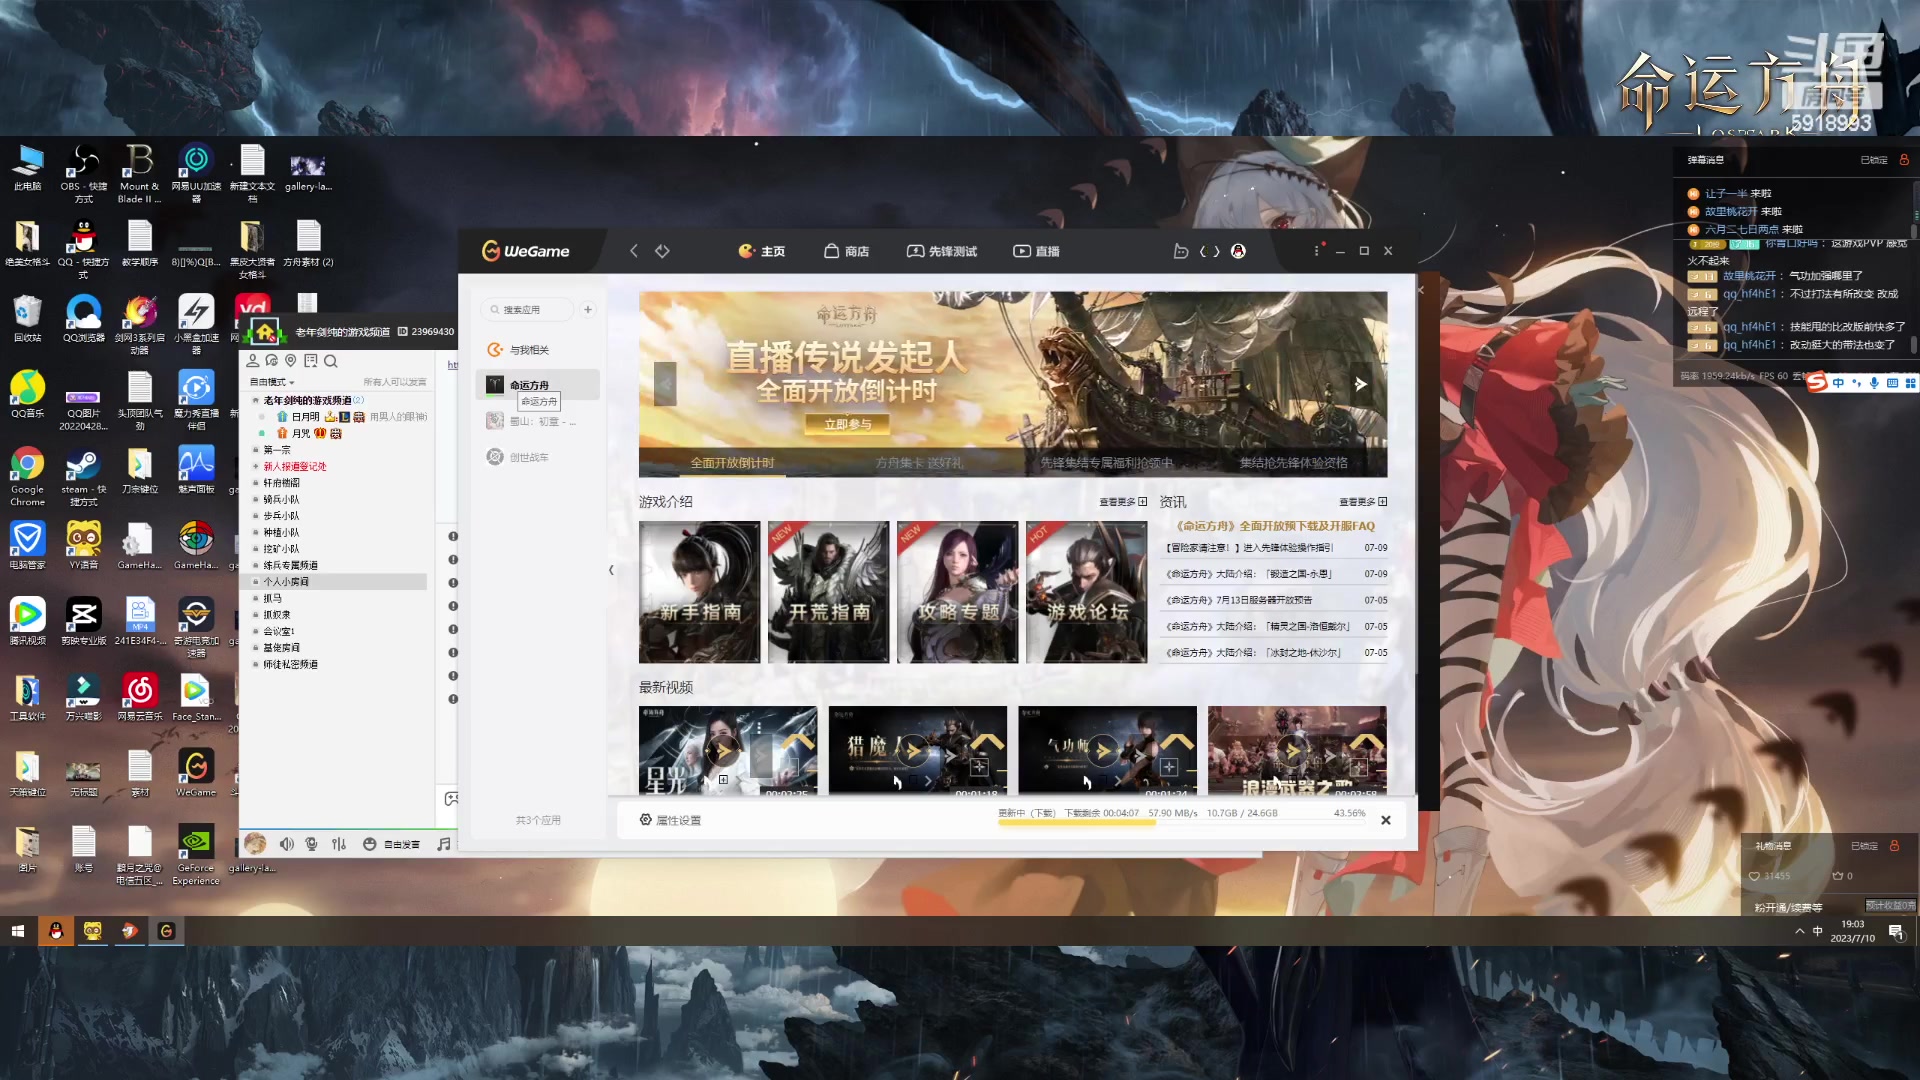
Task: Select 创世战车 in the game list
Action: pyautogui.click(x=538, y=457)
